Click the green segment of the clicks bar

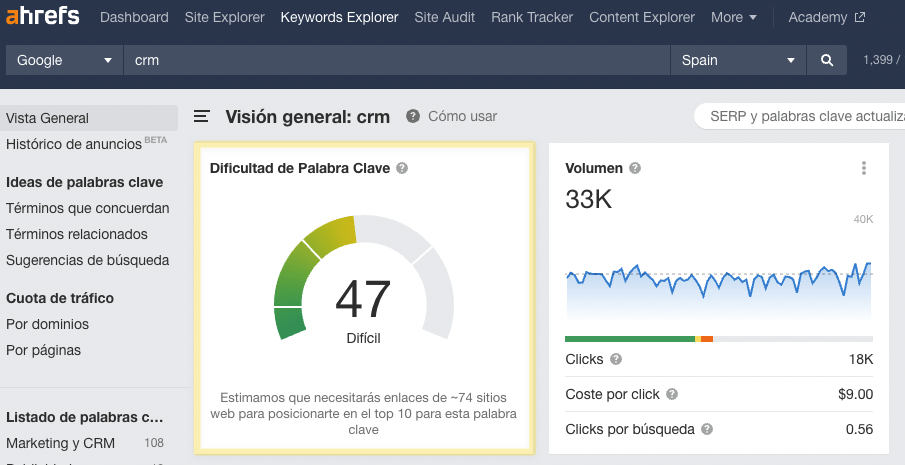tap(628, 339)
